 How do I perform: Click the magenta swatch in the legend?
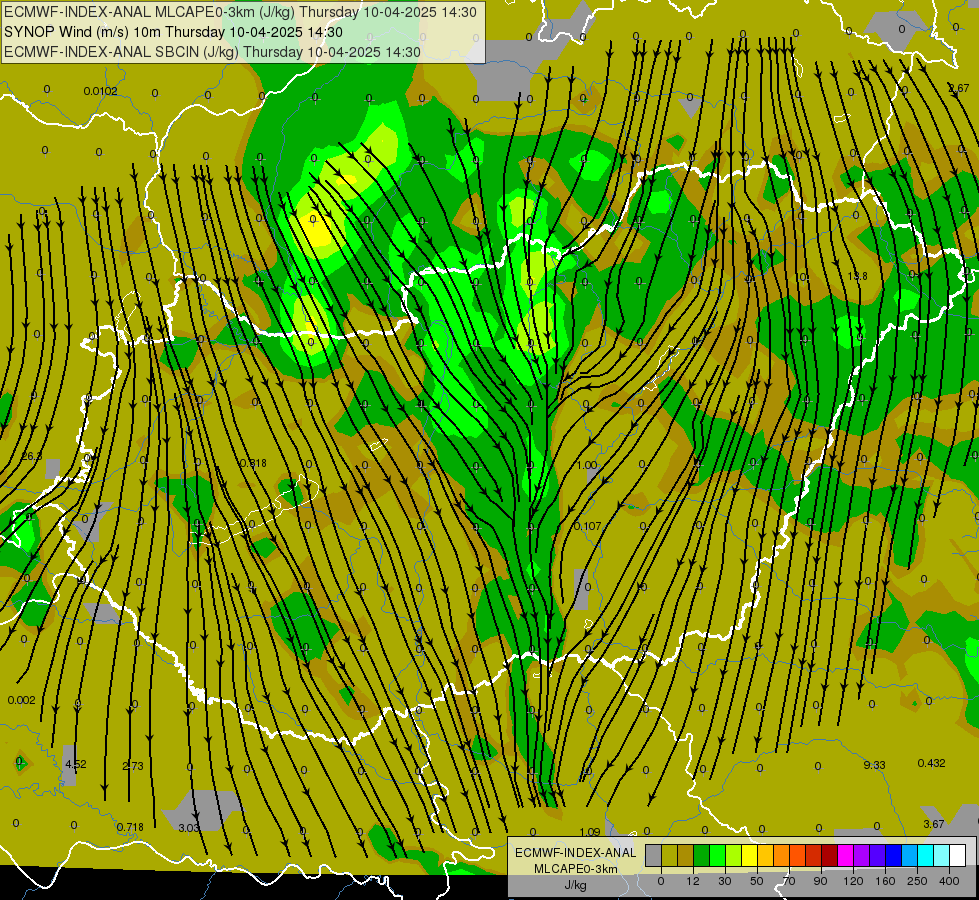846,855
